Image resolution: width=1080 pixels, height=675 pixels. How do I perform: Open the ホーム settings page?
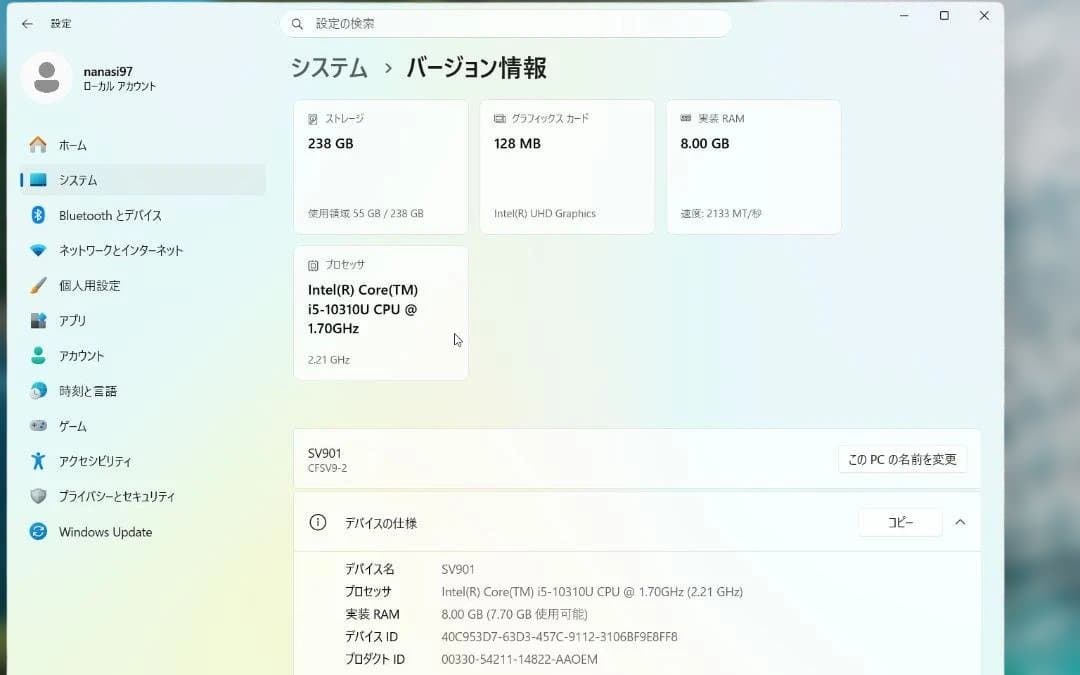[x=143, y=145]
